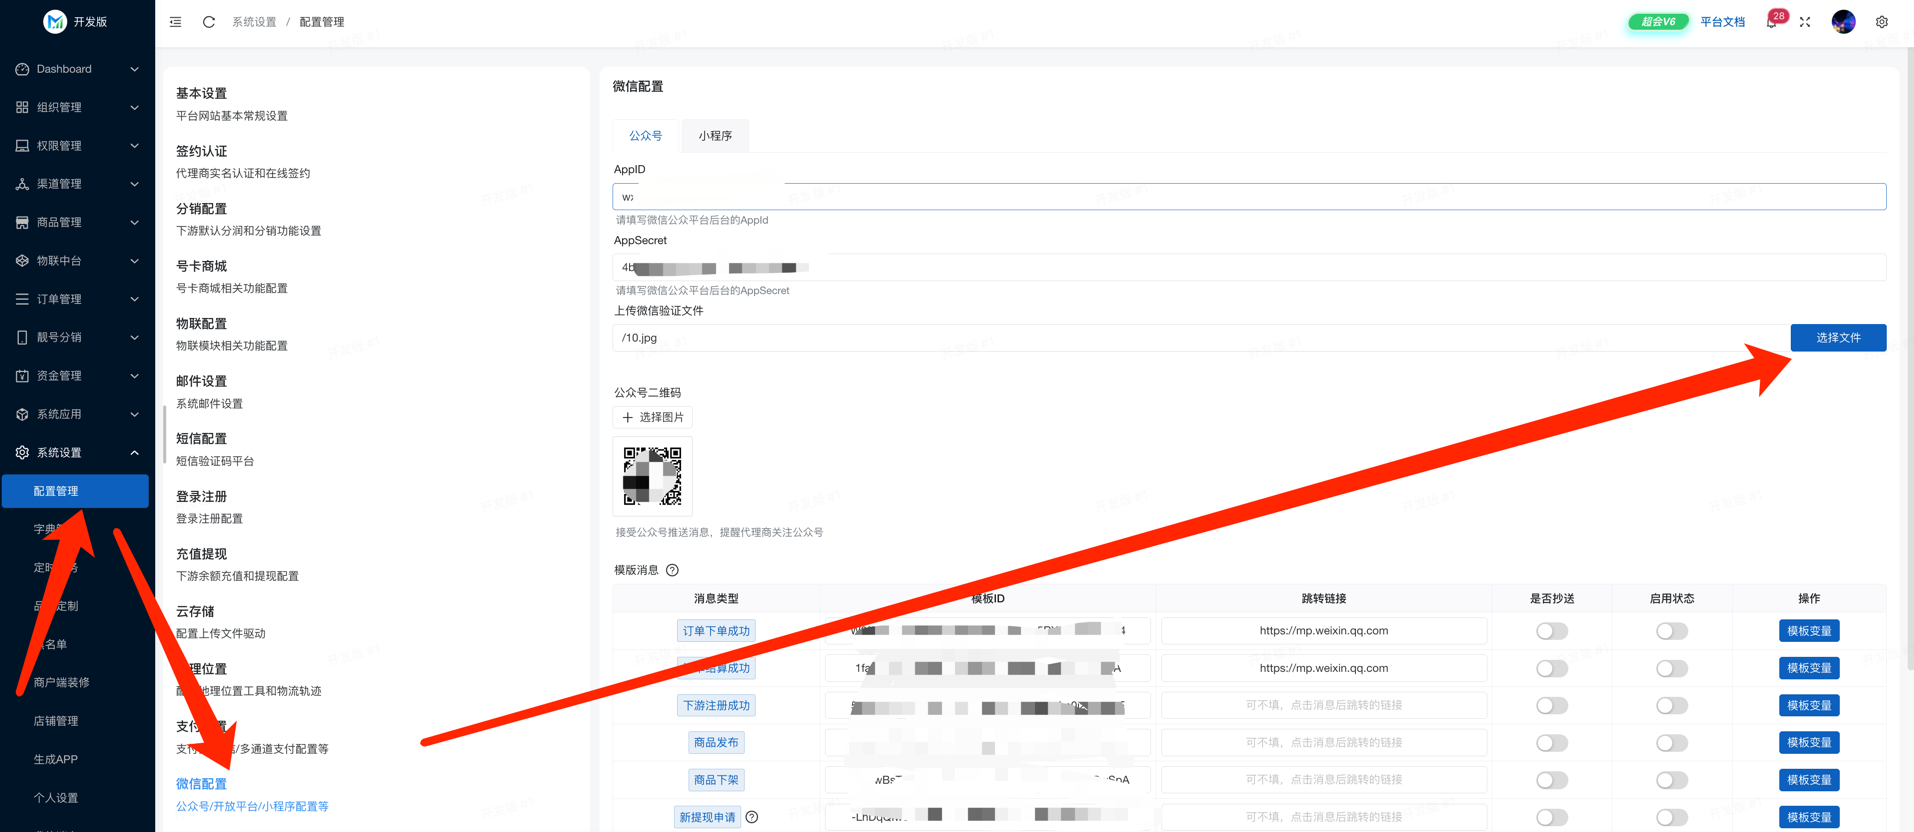This screenshot has height=832, width=1914.
Task: Toggle 是否抄送 for 订单下单成功 row
Action: click(x=1551, y=631)
